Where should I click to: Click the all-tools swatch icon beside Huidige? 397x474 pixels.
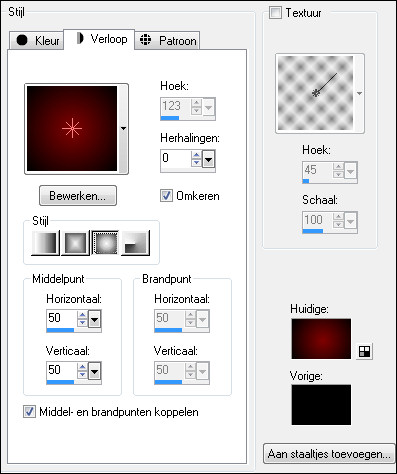[x=364, y=351]
